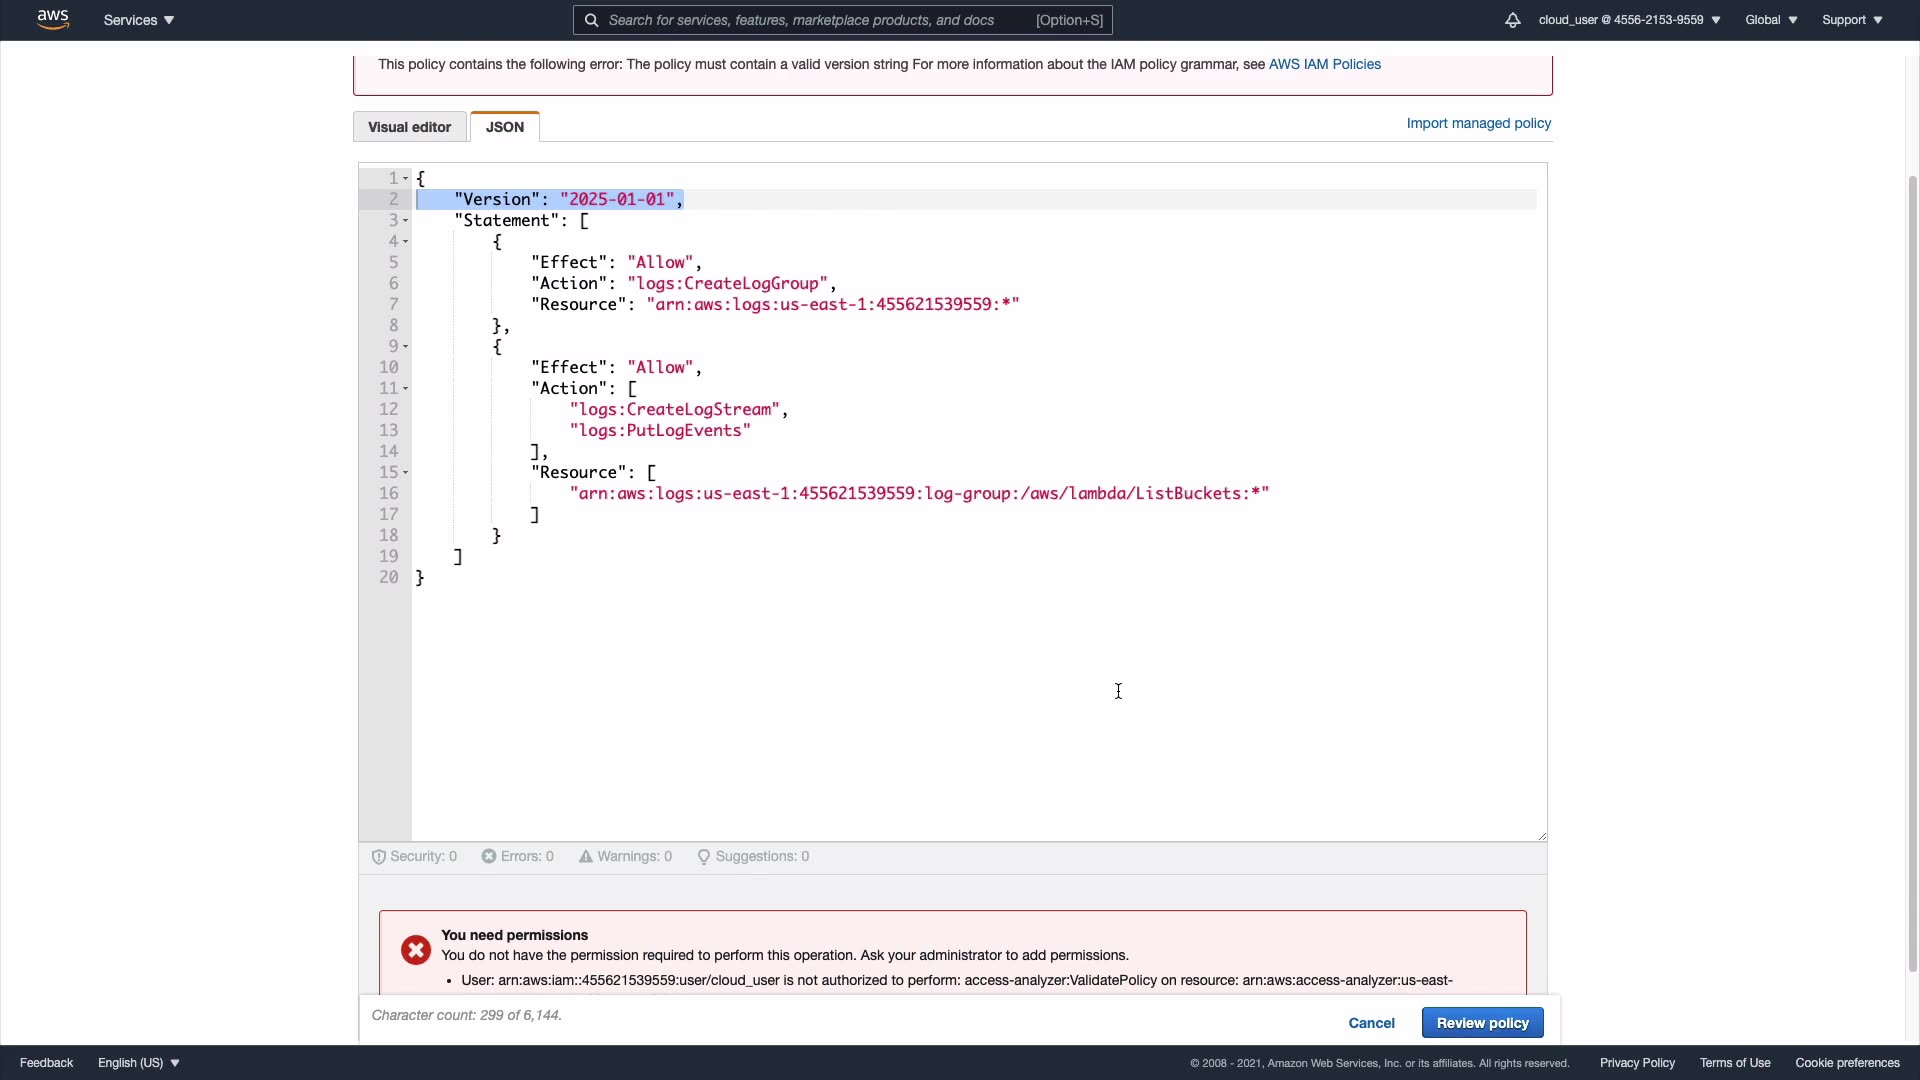
Task: Click the red permission error icon
Action: coord(416,950)
